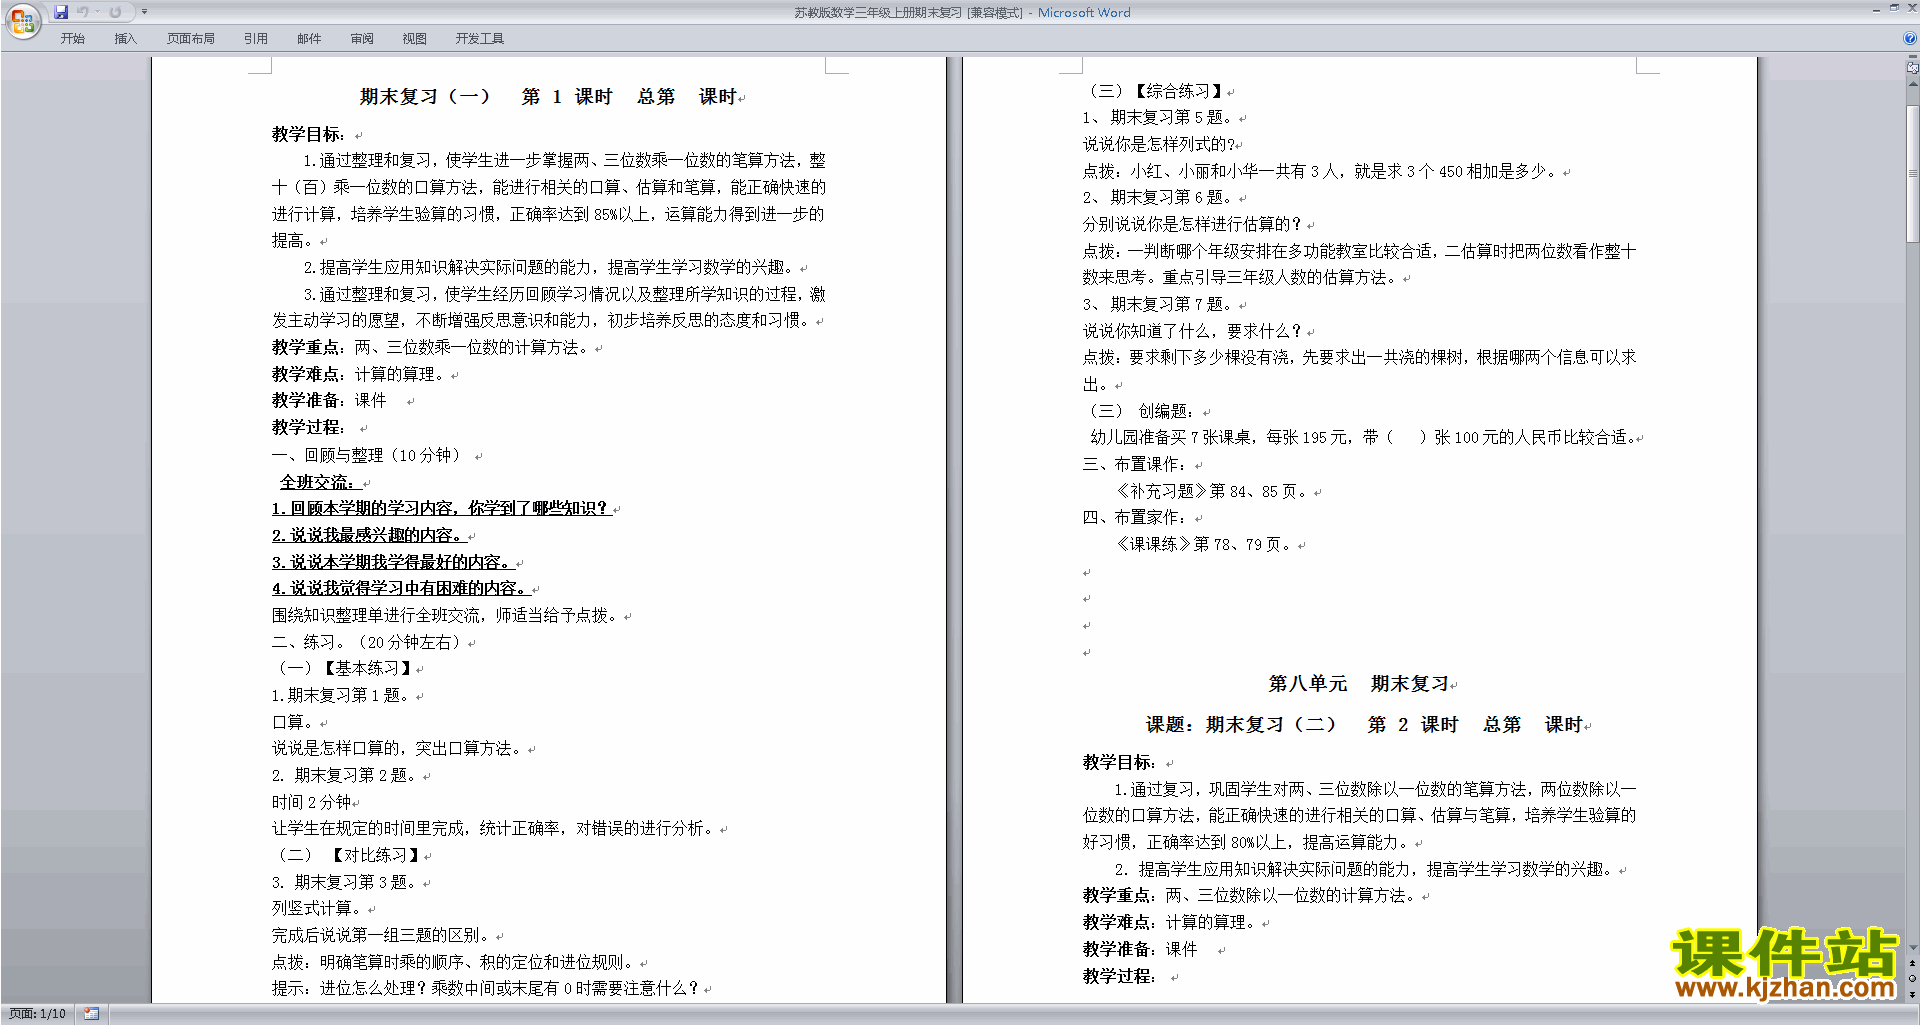This screenshot has width=1920, height=1025.
Task: Click 教学准备: 课件 on the right page
Action: click(x=1140, y=949)
